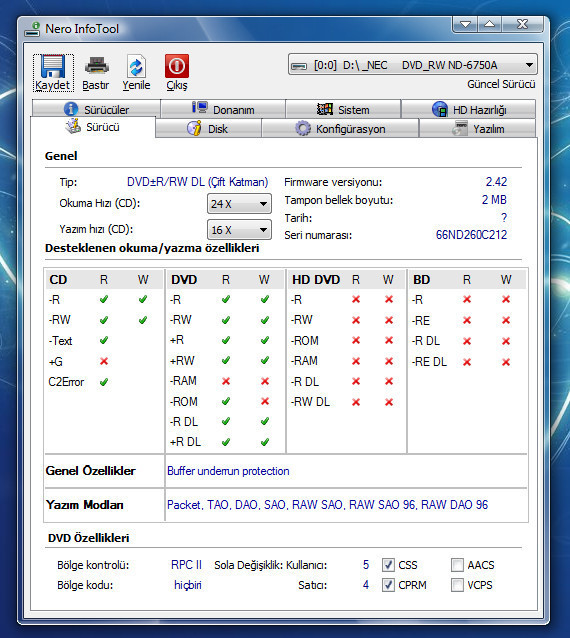Toggle the CPRM checkbox
The image size is (570, 638).
click(388, 585)
